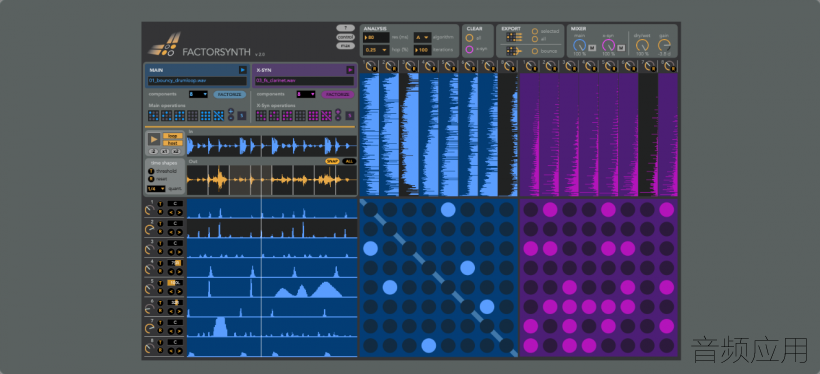Toggle the ALL button above Out waveform

[x=349, y=161]
